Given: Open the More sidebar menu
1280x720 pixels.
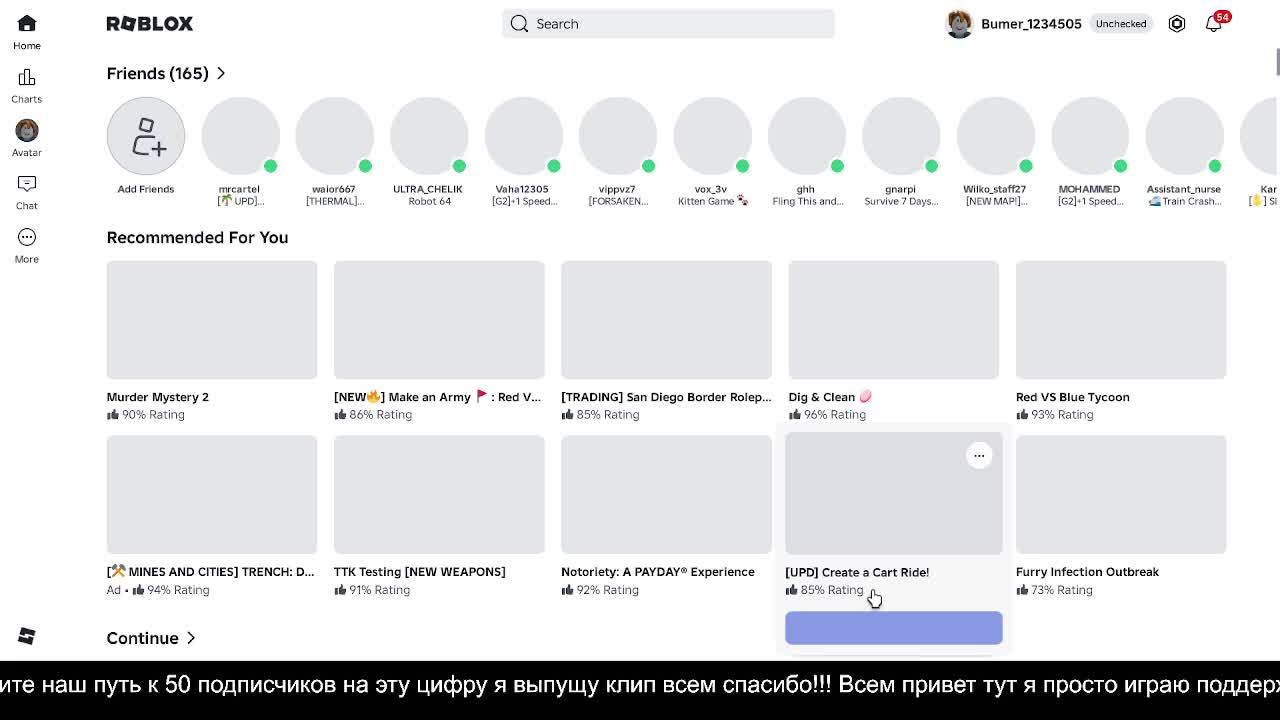Looking at the screenshot, I should (27, 237).
